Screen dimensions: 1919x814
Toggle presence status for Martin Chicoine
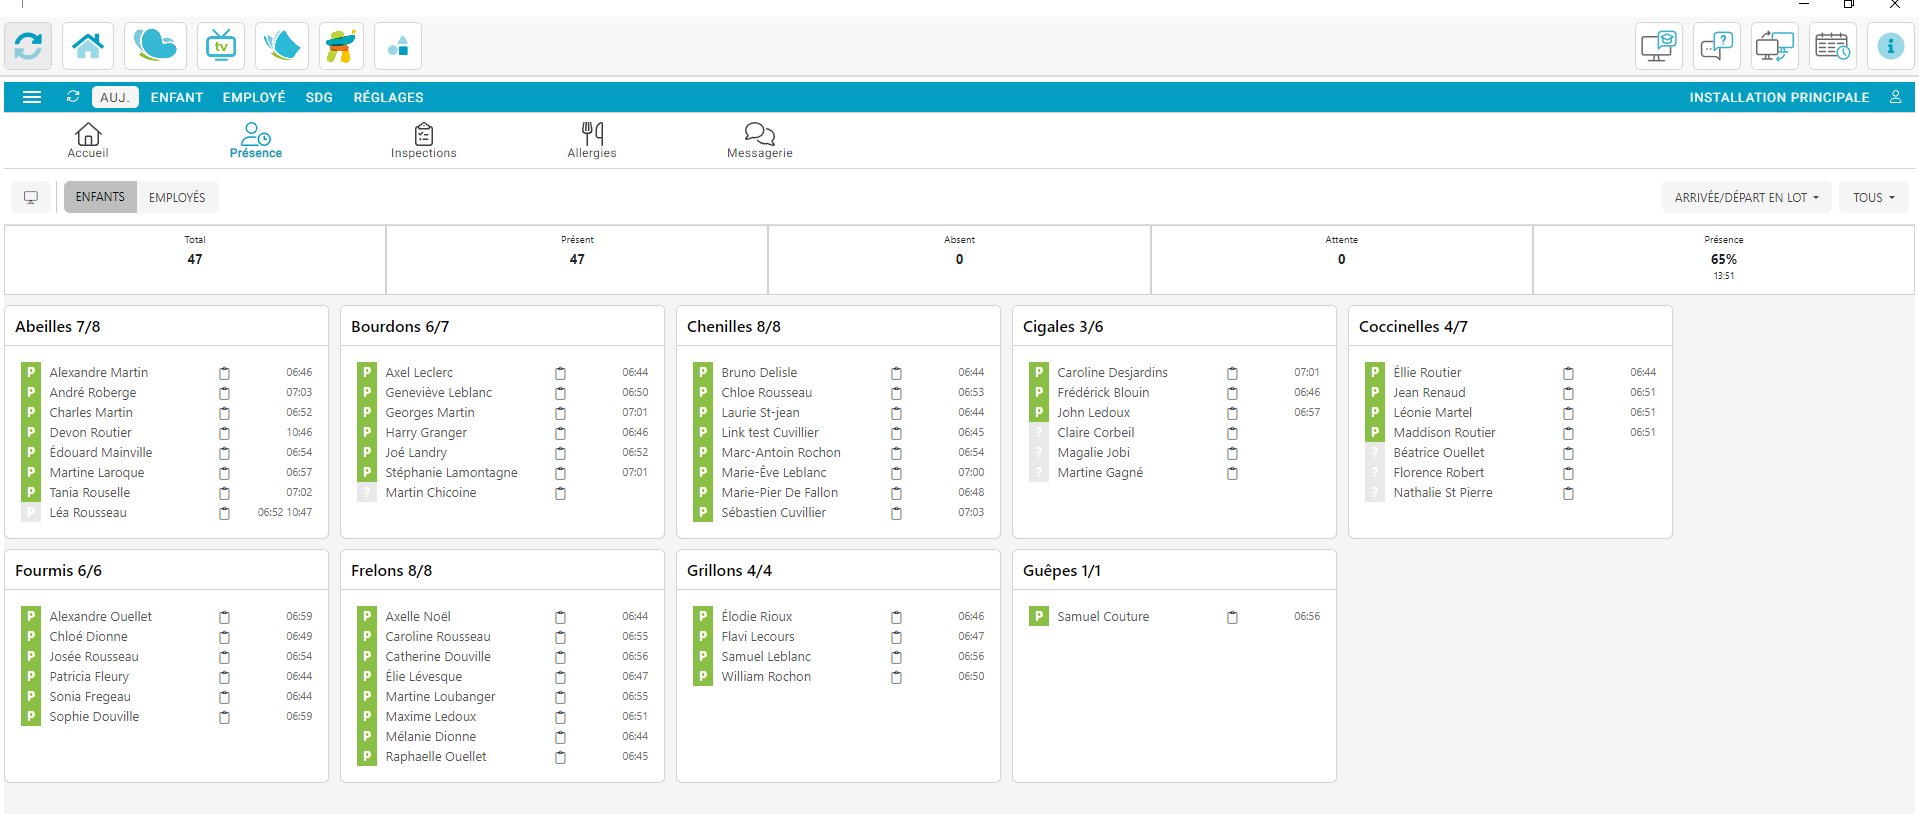click(367, 492)
